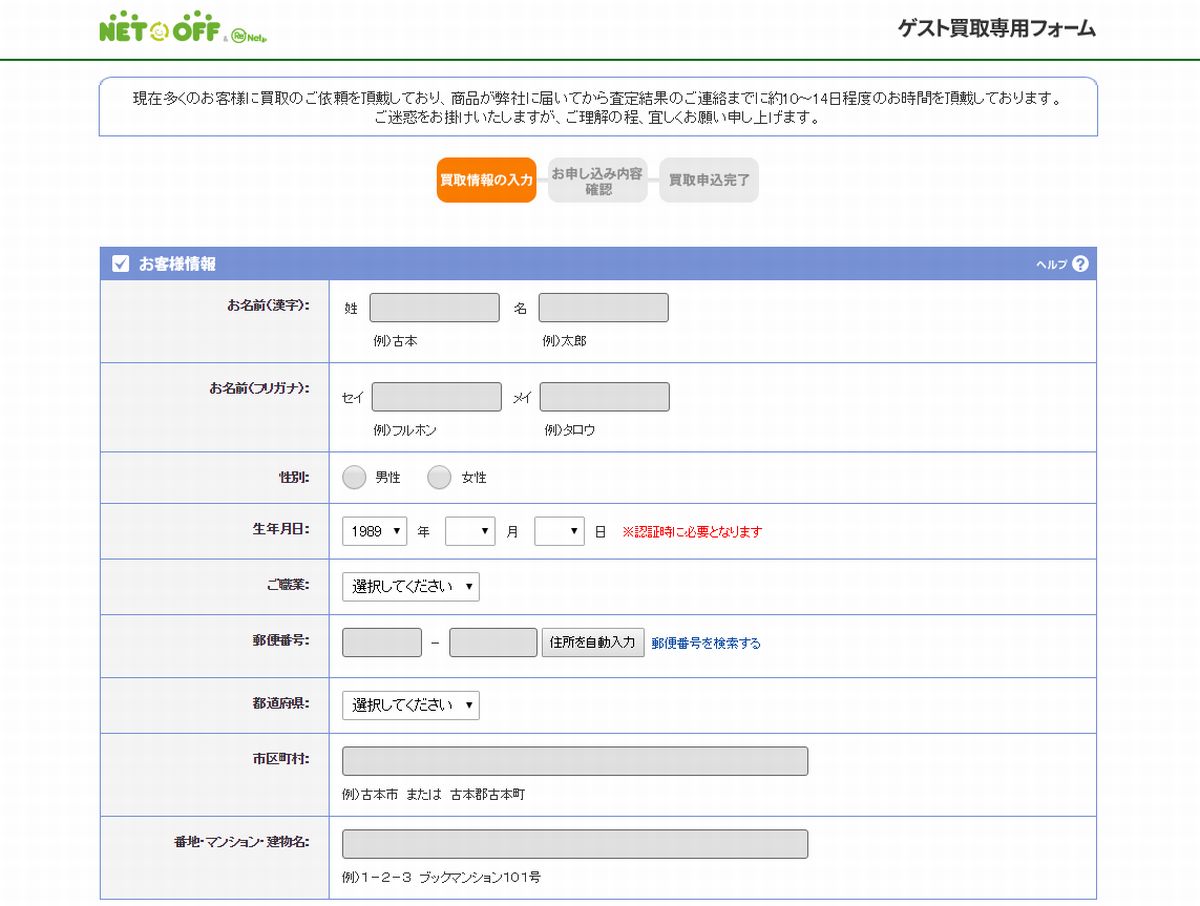The height and width of the screenshot is (906, 1200).
Task: Focus the 番地・マンション・建物名 address field
Action: (575, 844)
